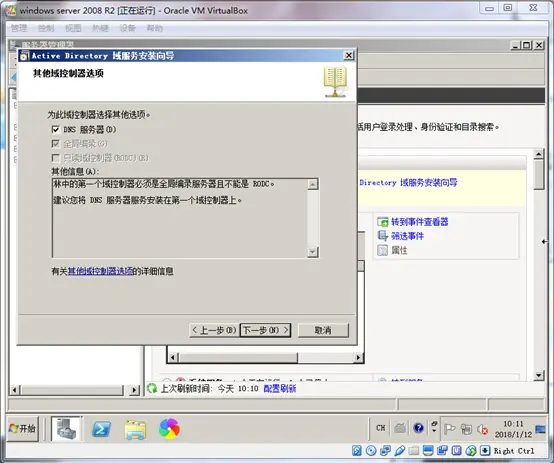Close the Active Directory install wizard
Viewport: 554px width, 463px height.
pos(349,55)
